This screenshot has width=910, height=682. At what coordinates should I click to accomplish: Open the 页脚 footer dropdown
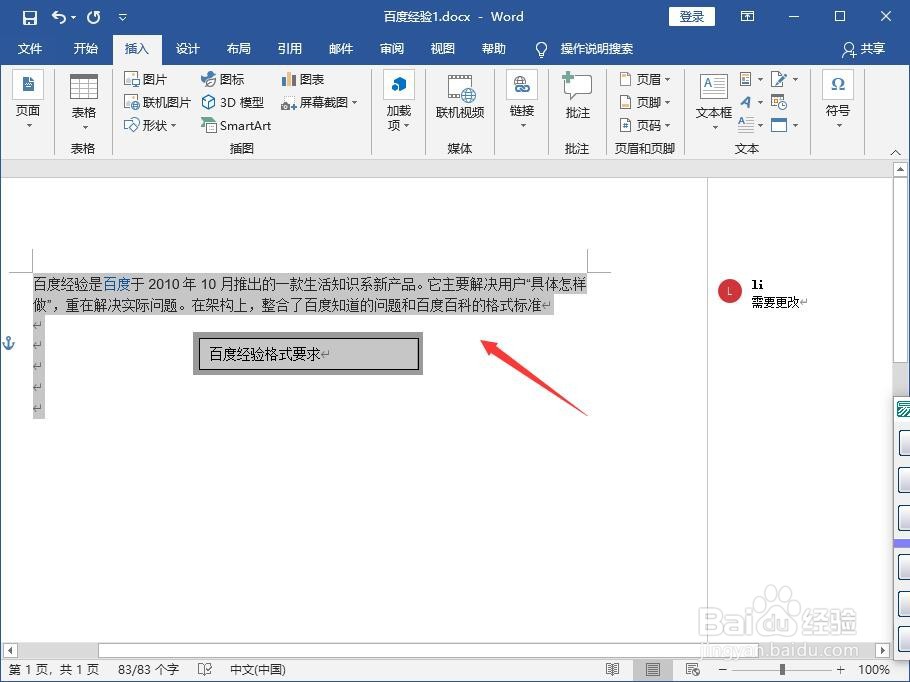pos(645,102)
